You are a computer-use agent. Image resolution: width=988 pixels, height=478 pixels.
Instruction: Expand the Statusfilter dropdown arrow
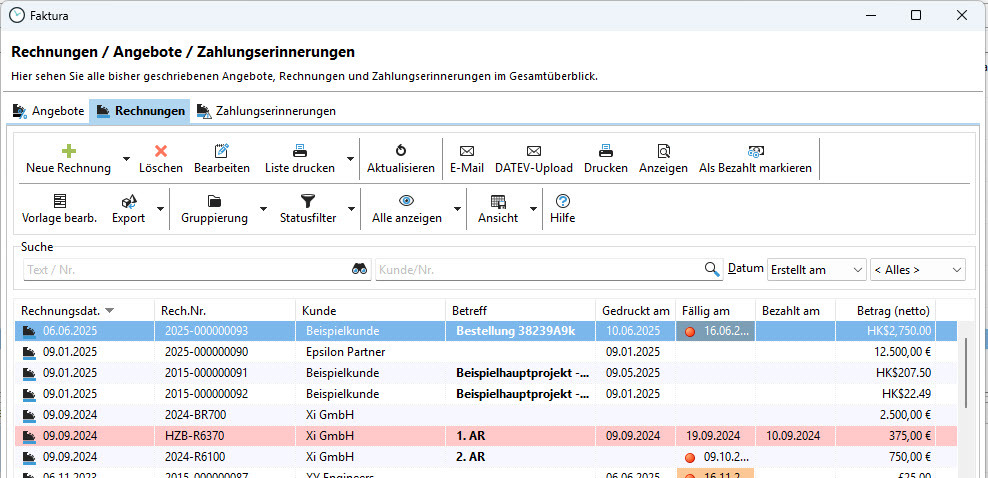352,209
